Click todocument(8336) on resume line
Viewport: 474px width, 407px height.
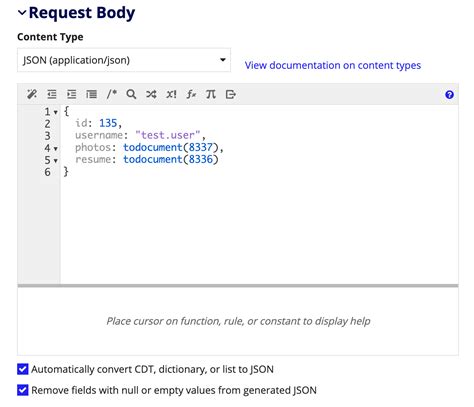point(171,159)
